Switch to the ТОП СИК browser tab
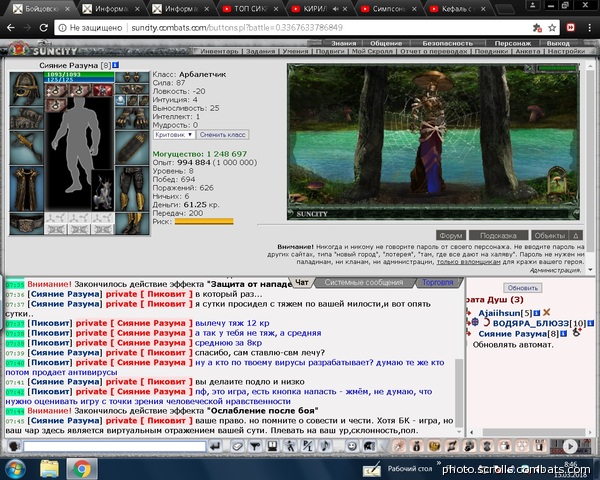Screen dimensions: 600x480 [x=251, y=9]
